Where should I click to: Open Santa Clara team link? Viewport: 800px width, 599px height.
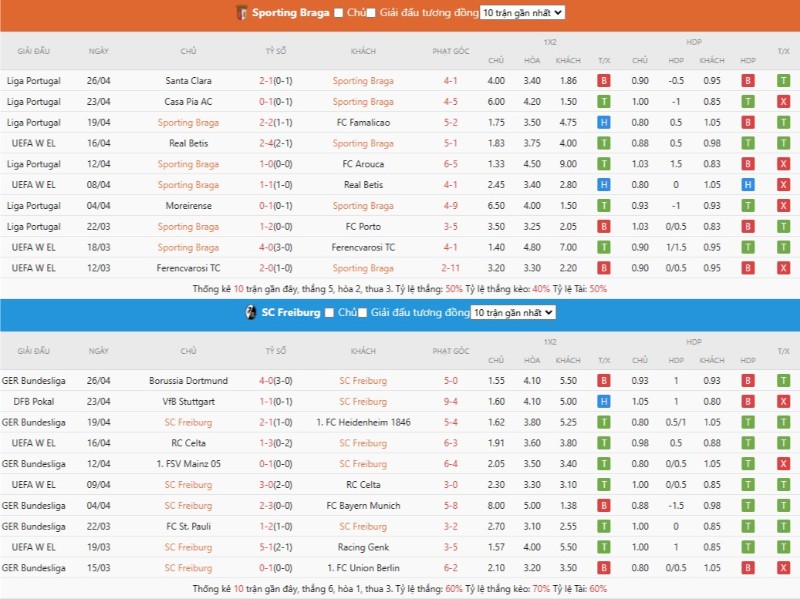[x=188, y=81]
